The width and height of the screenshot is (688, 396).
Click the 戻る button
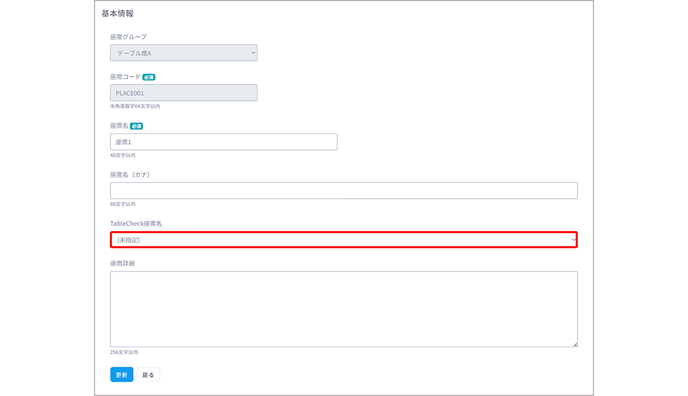[148, 375]
